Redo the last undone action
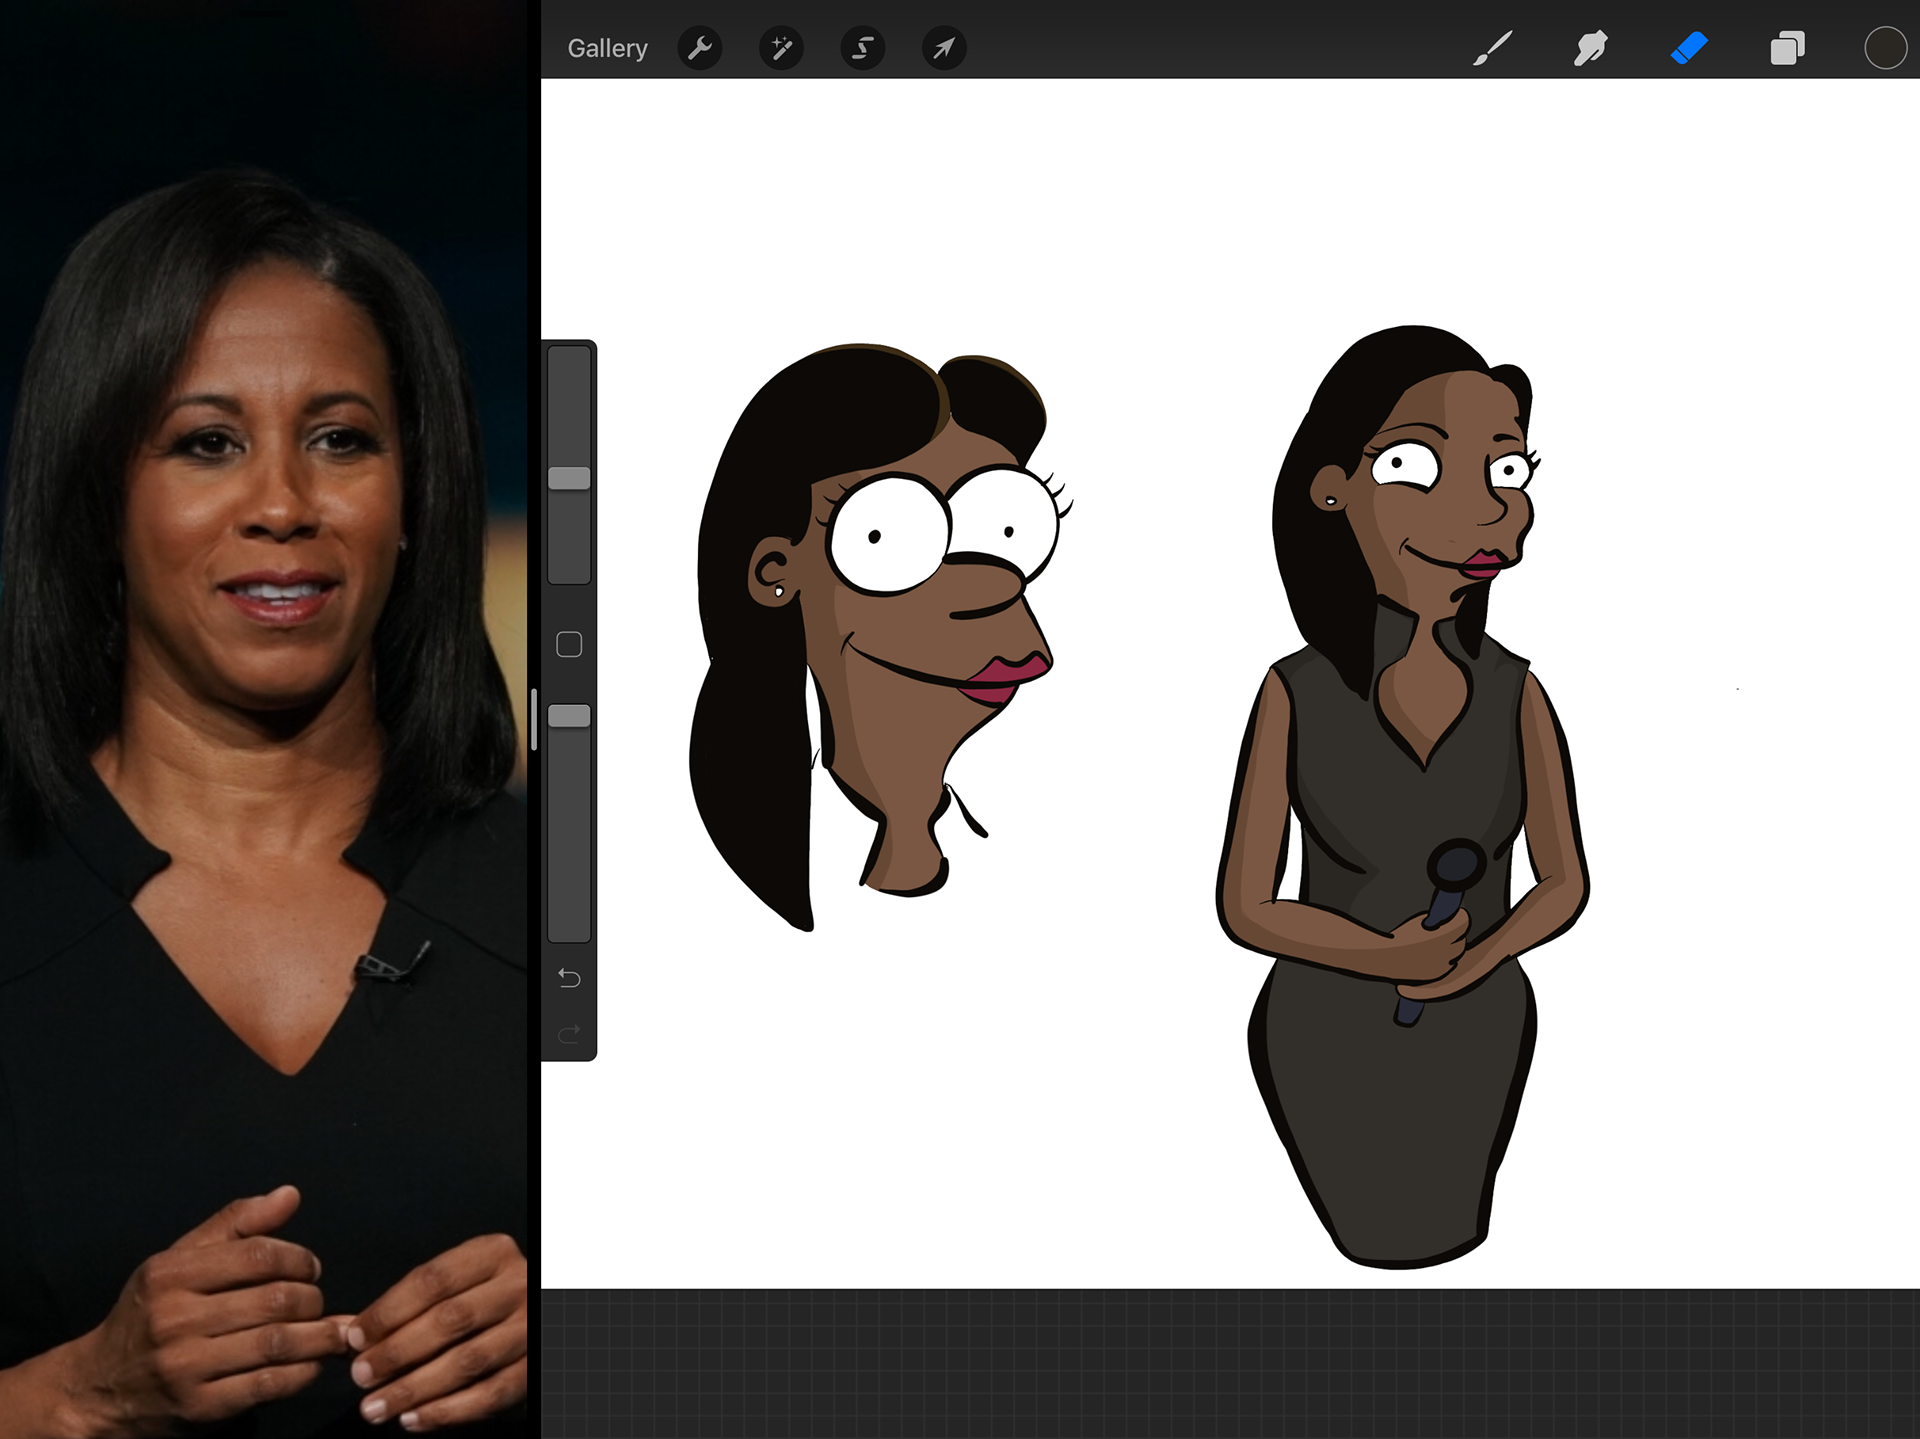The height and width of the screenshot is (1439, 1920). (x=569, y=1034)
